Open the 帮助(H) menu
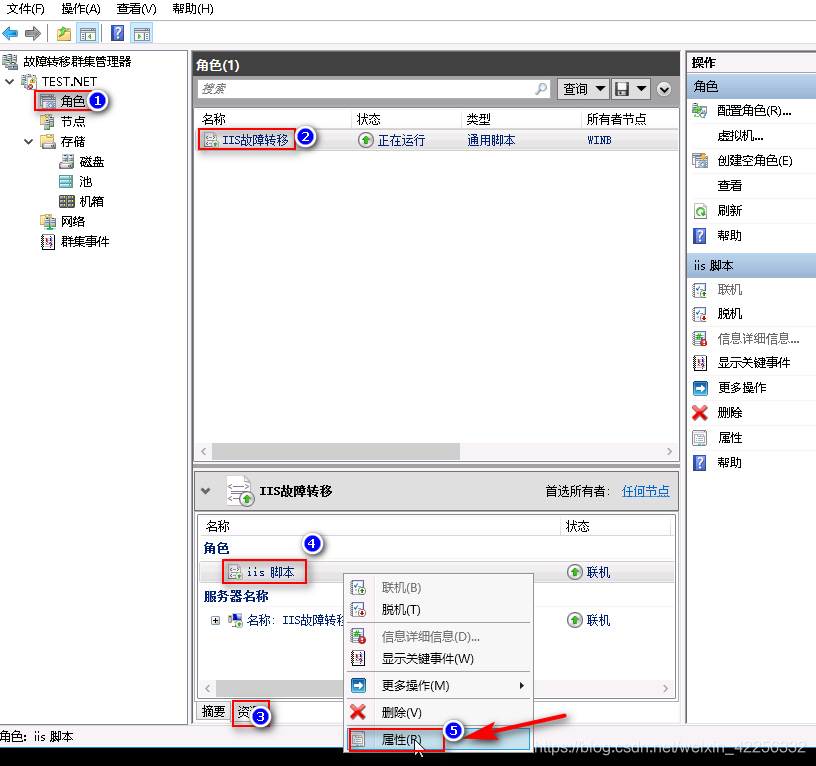The width and height of the screenshot is (816, 766). pyautogui.click(x=193, y=9)
